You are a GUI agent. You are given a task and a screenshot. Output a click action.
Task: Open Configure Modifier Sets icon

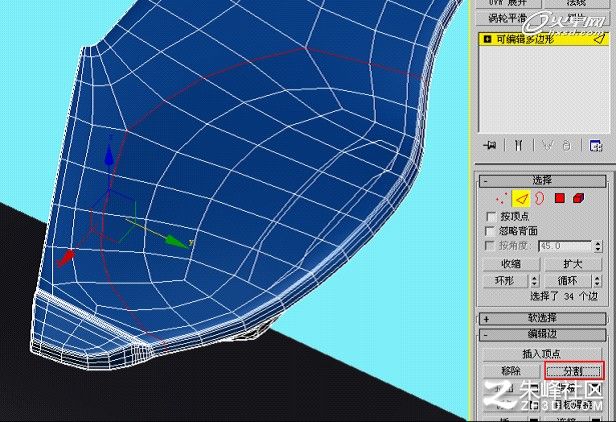point(596,146)
